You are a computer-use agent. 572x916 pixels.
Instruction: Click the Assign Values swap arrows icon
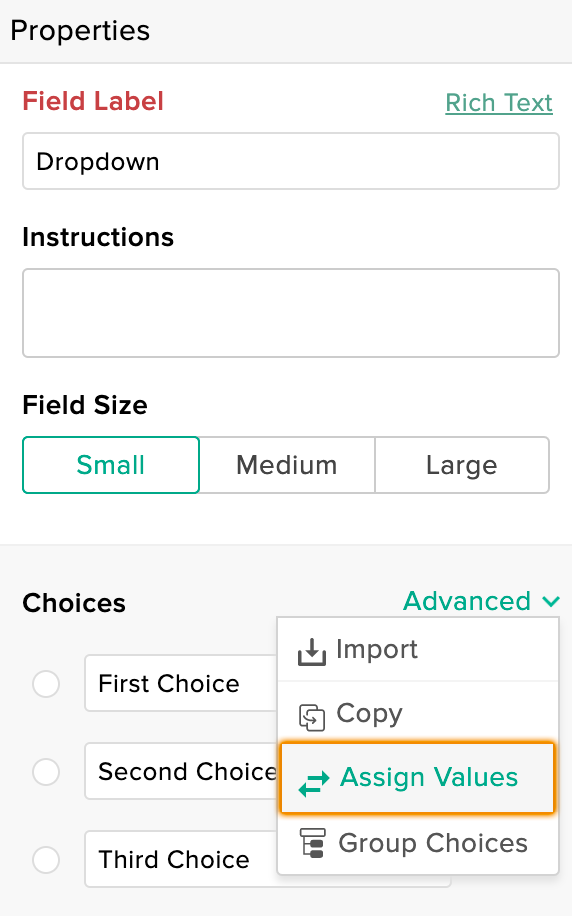(x=314, y=784)
